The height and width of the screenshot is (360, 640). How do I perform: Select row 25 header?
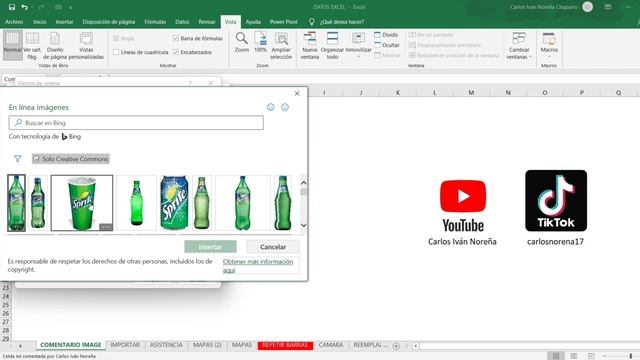[x=6, y=304]
